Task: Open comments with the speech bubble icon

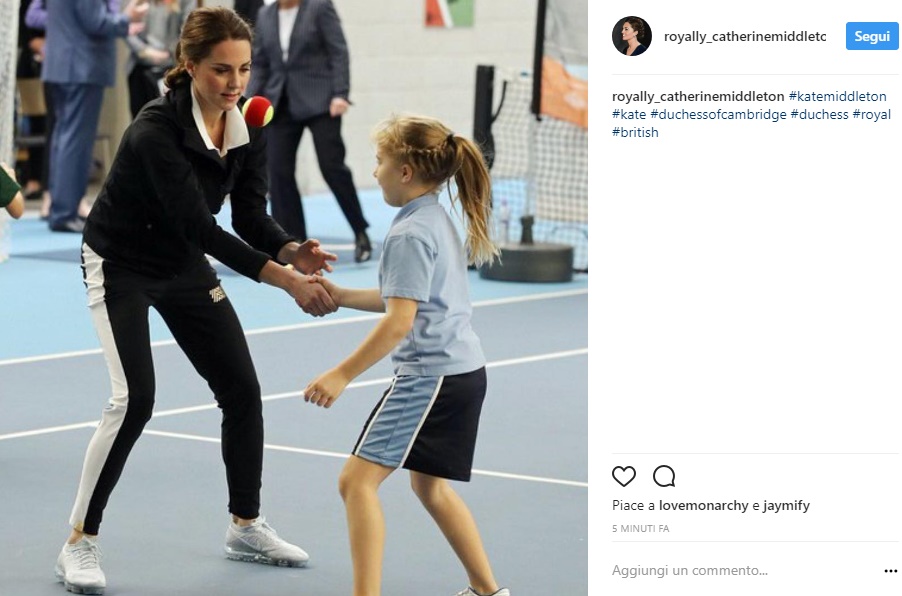Action: coord(664,476)
